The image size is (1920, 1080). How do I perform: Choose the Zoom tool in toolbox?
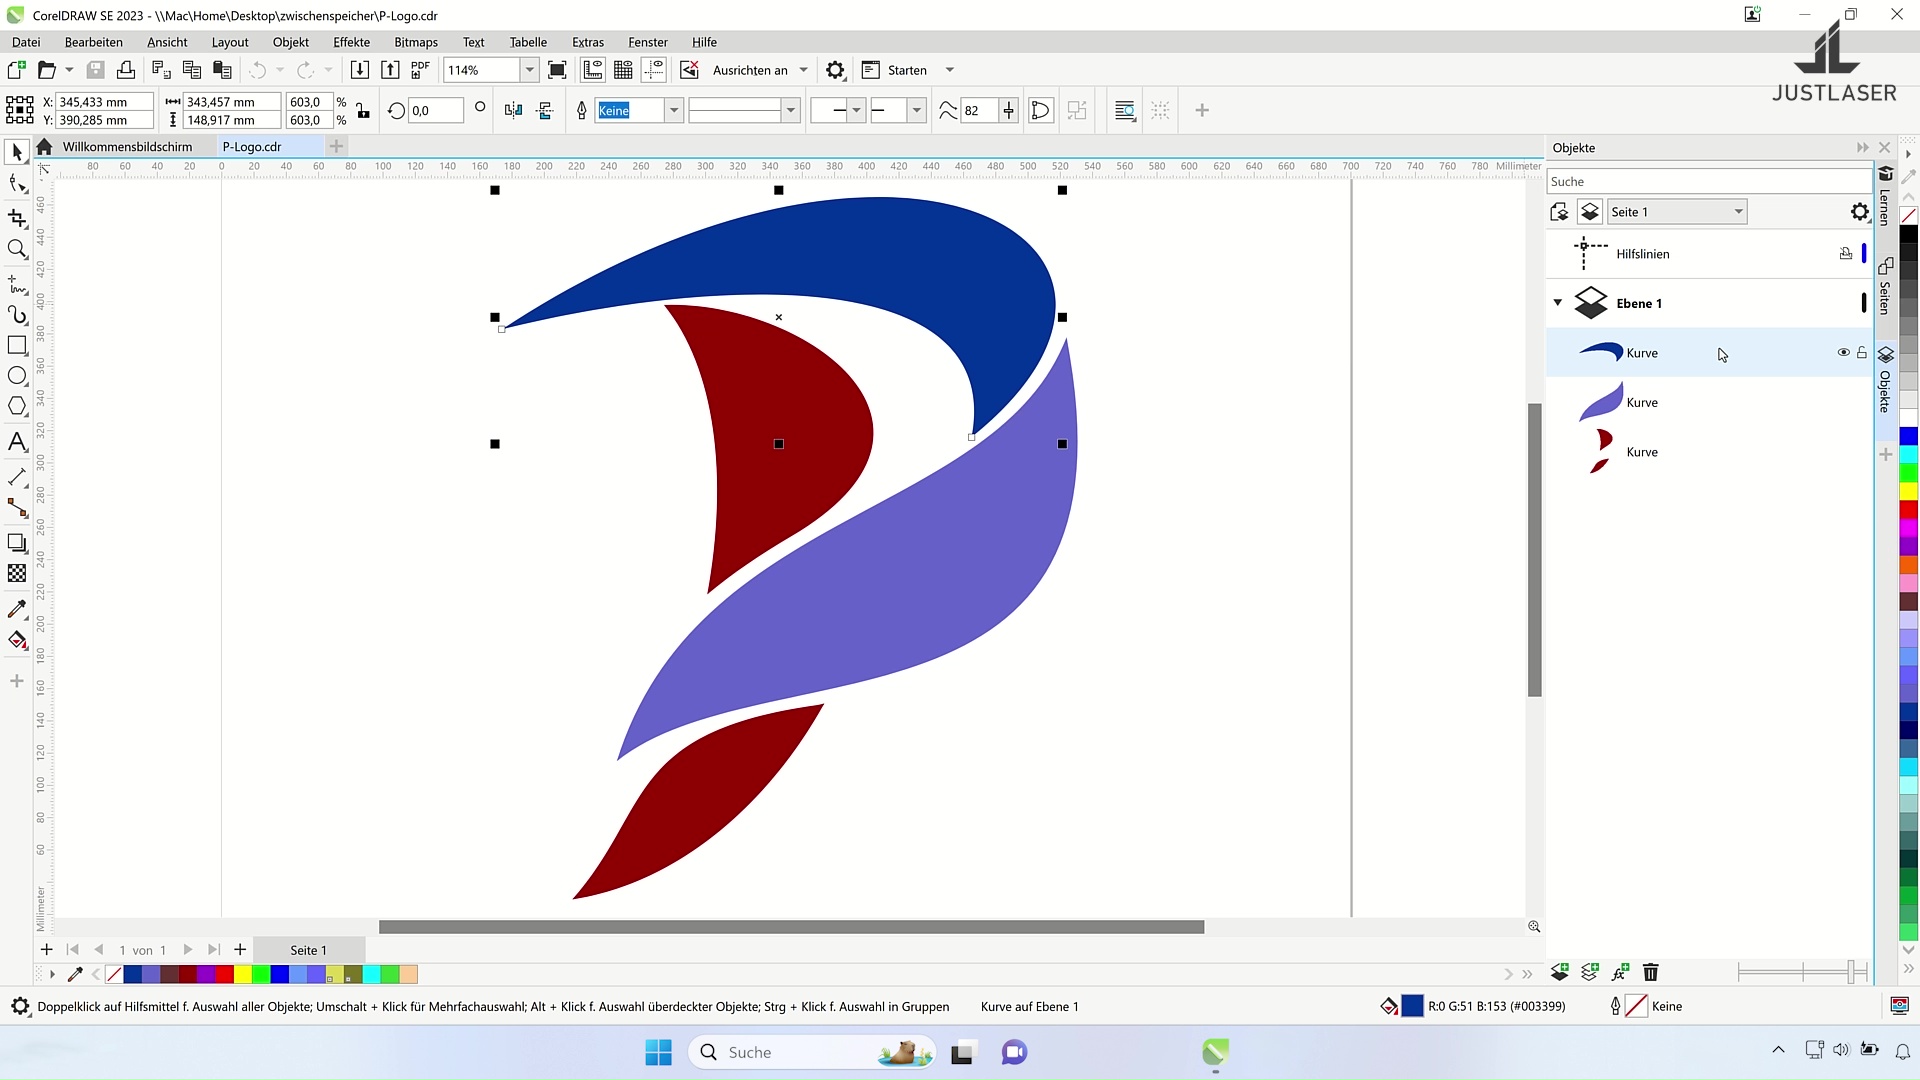(17, 249)
